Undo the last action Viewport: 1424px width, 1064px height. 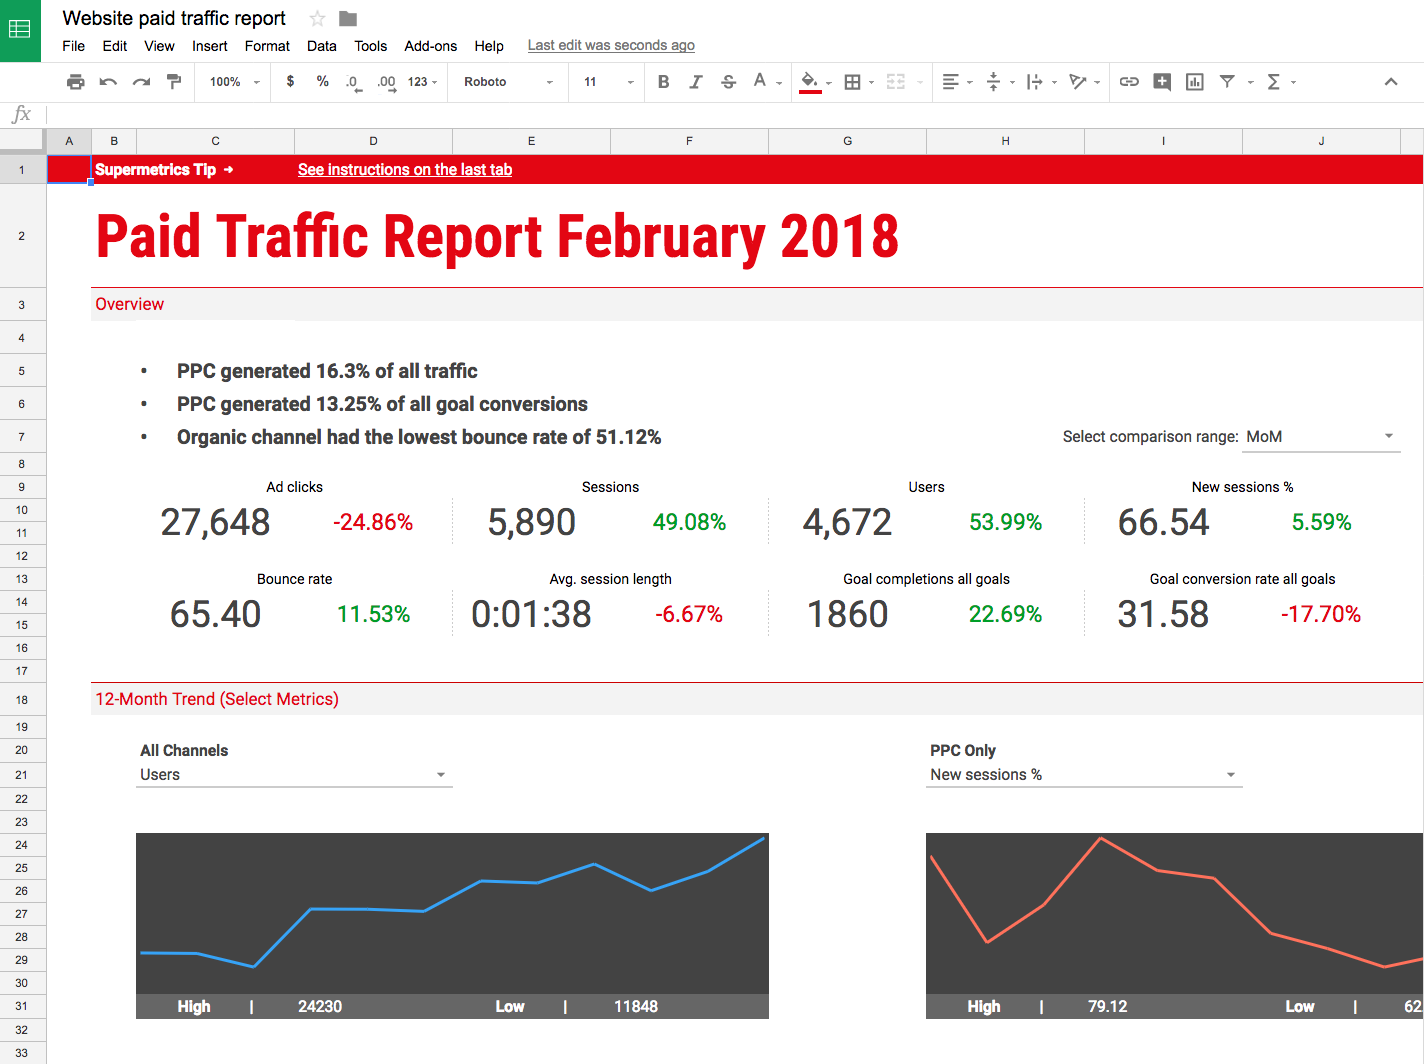[108, 82]
